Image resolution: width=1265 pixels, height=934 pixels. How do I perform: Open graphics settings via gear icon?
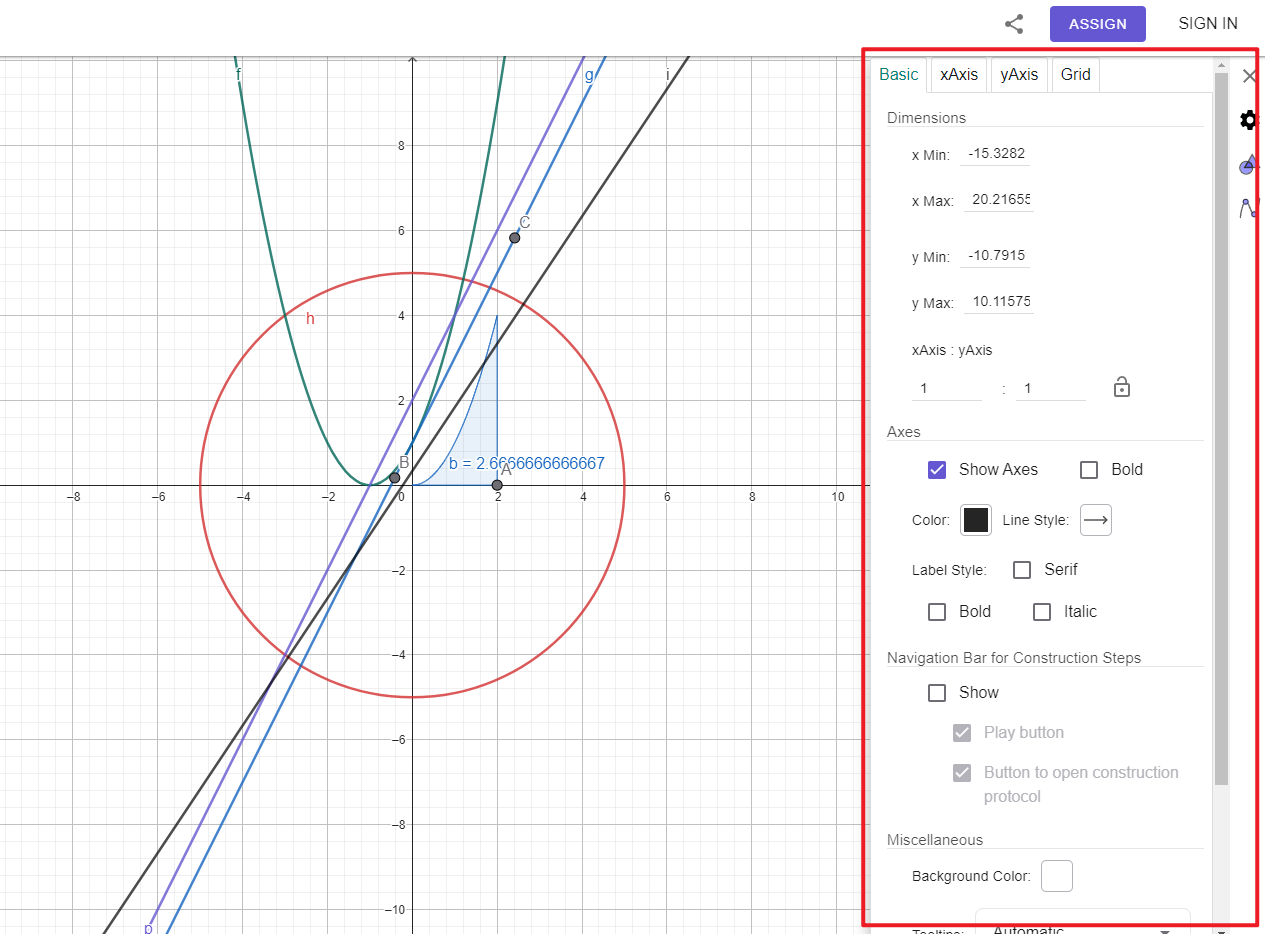tap(1249, 121)
